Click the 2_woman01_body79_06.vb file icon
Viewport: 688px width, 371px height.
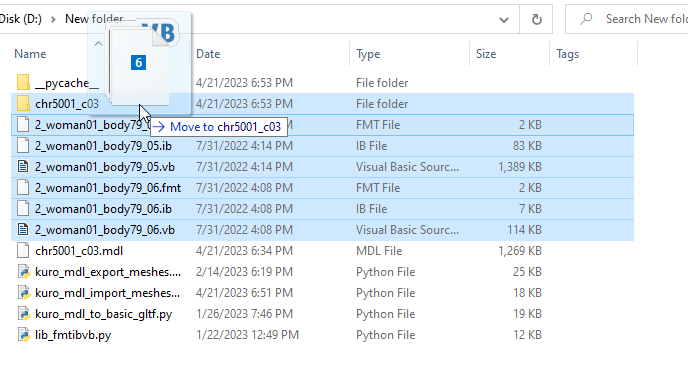pyautogui.click(x=23, y=230)
